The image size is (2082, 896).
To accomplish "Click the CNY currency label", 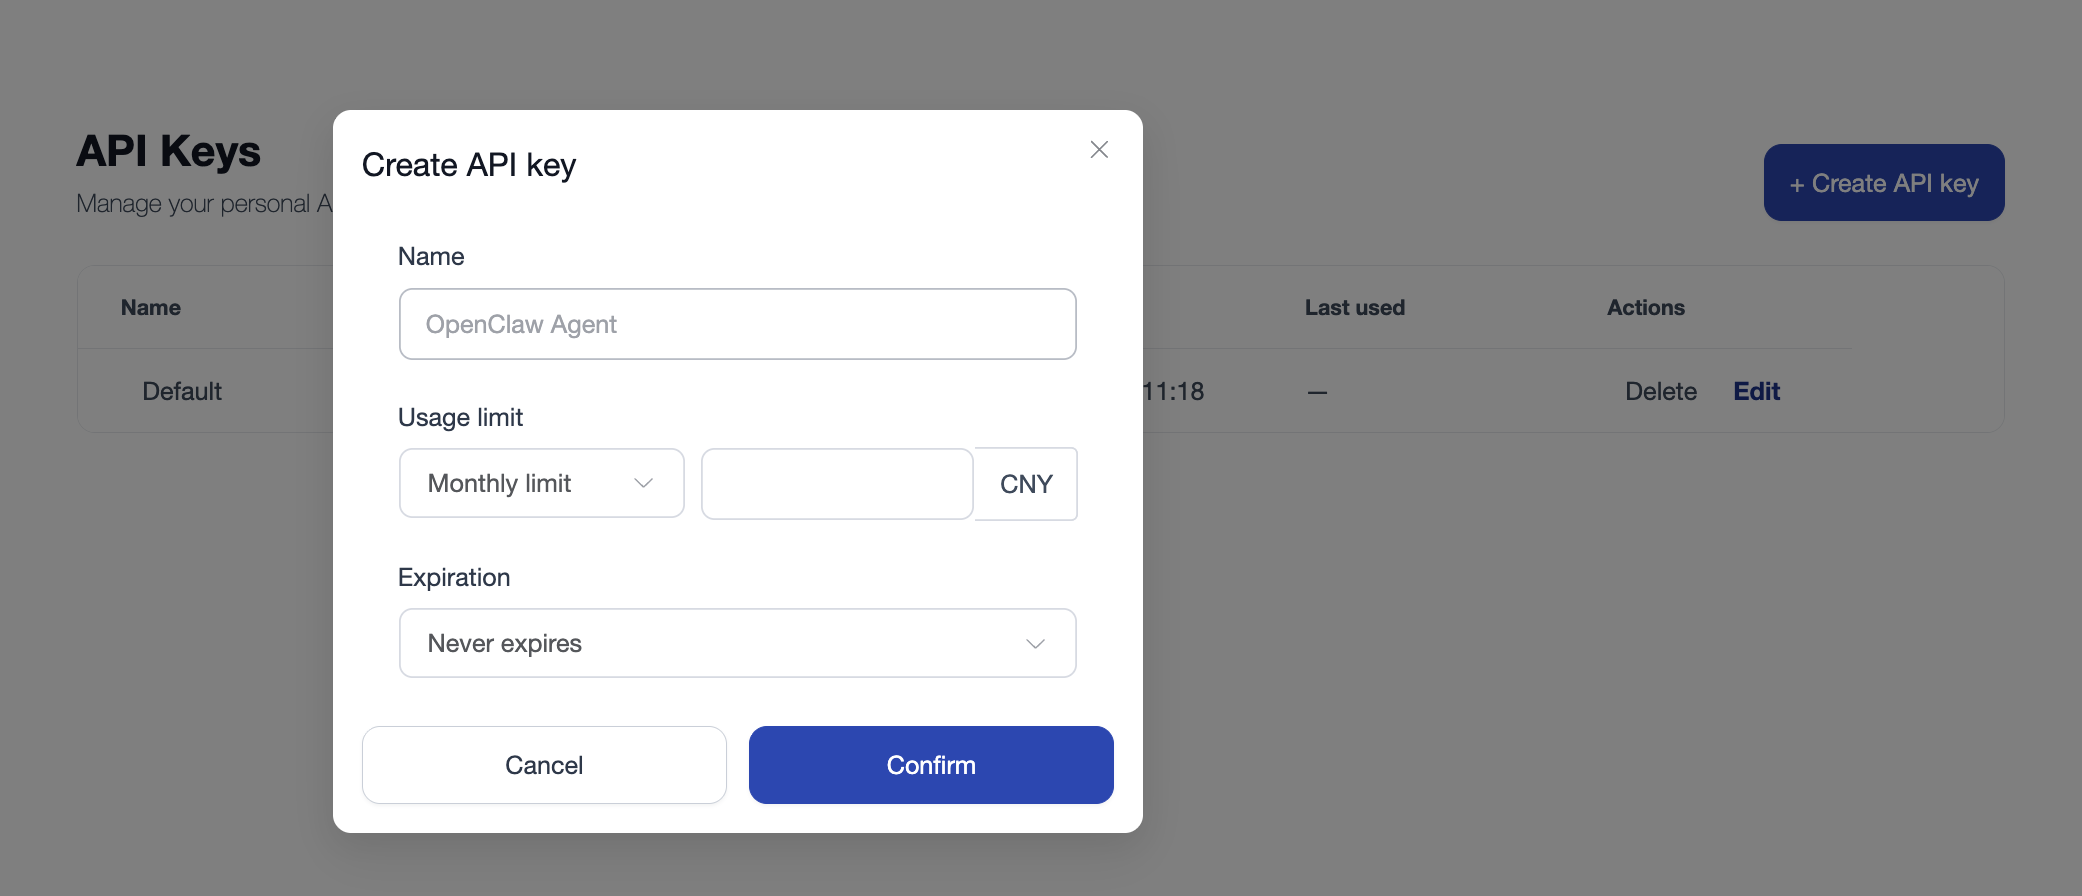I will (x=1025, y=483).
